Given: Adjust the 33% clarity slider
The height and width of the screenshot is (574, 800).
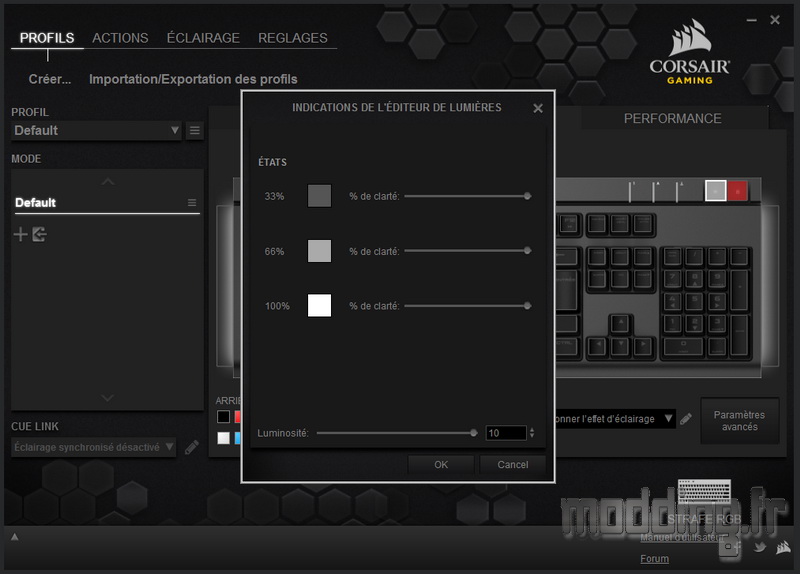Looking at the screenshot, I should click(x=468, y=196).
